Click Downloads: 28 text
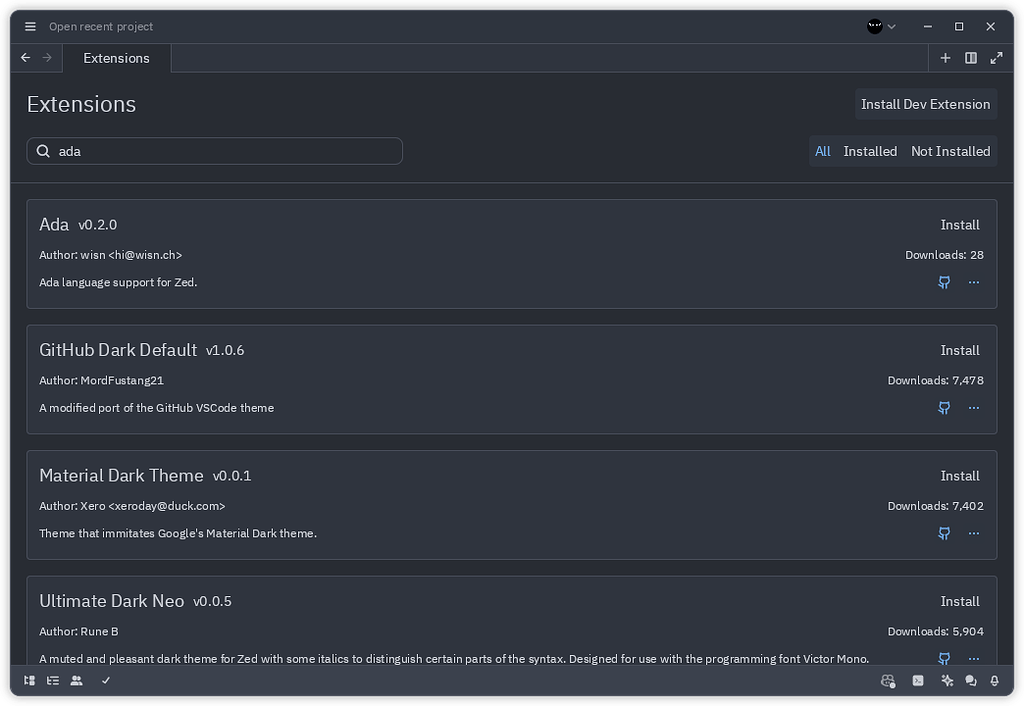The height and width of the screenshot is (706, 1024). pyautogui.click(x=944, y=255)
